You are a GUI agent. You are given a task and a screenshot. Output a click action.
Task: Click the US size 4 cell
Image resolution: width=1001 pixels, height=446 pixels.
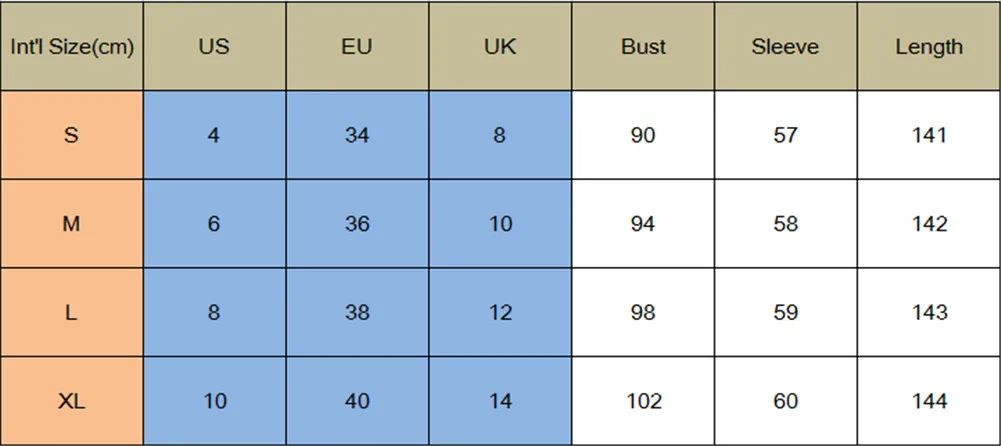[214, 135]
